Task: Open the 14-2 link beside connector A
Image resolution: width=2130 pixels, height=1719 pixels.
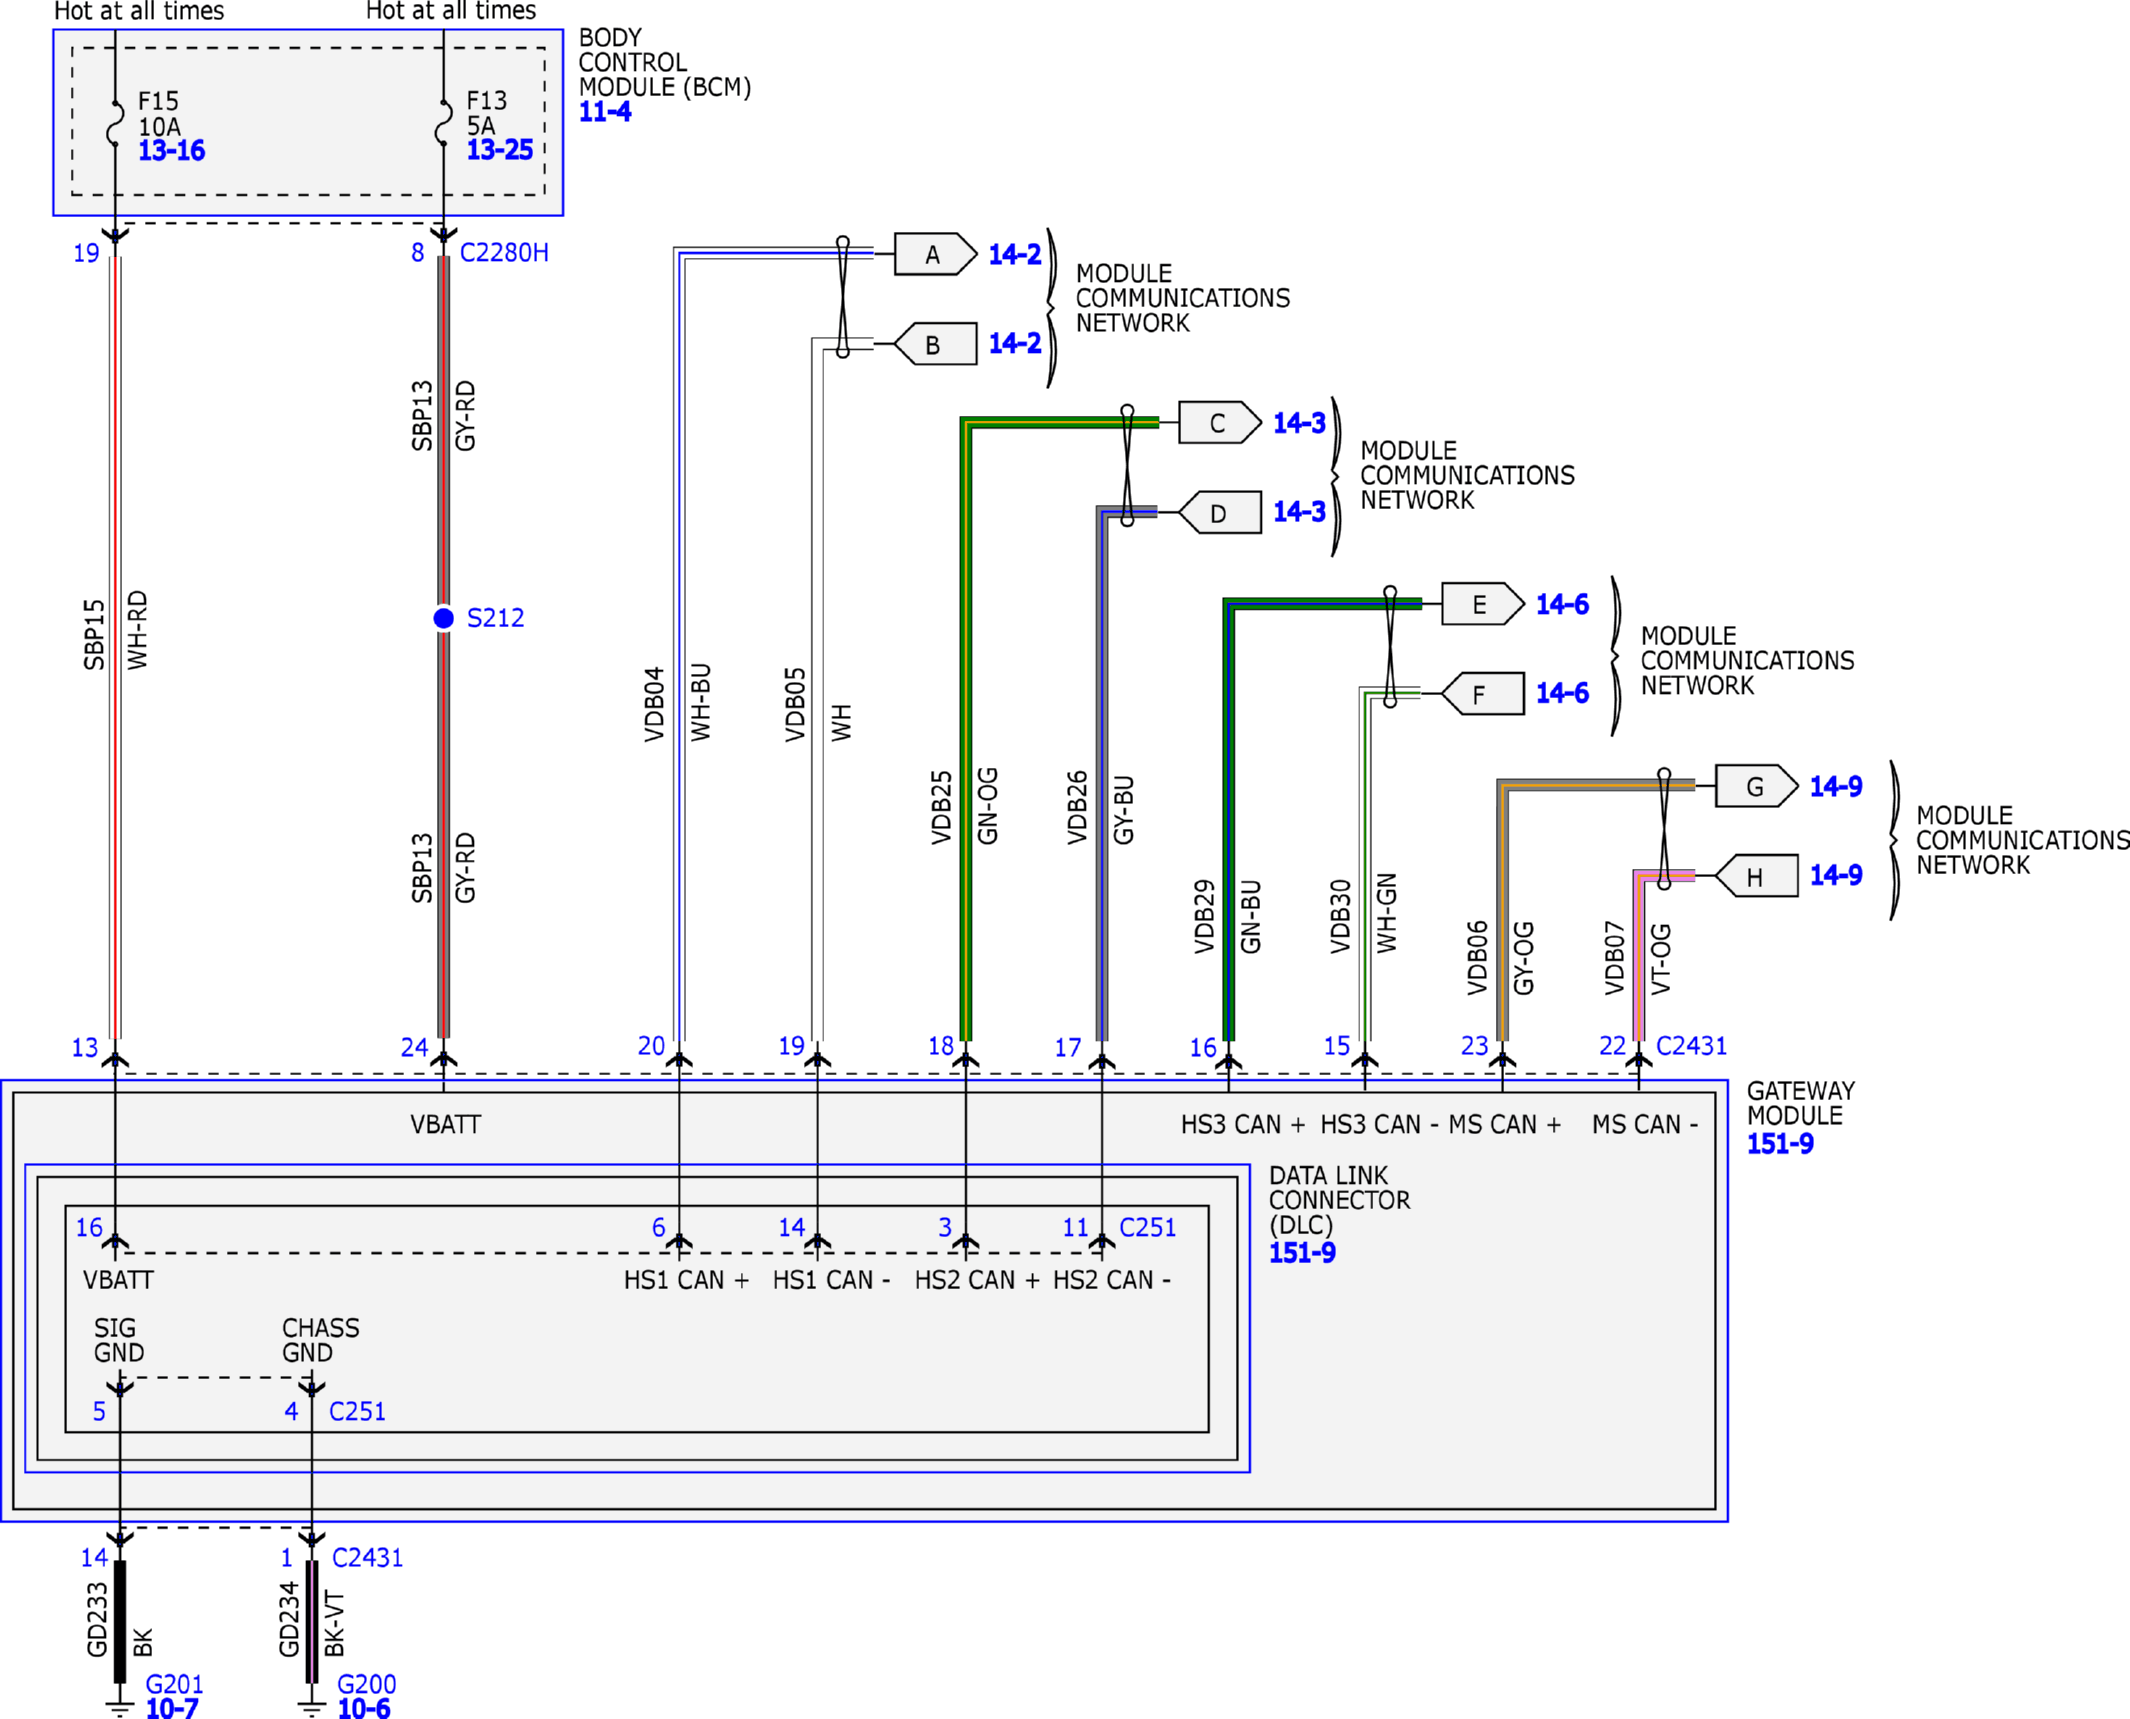Action: [x=1015, y=255]
